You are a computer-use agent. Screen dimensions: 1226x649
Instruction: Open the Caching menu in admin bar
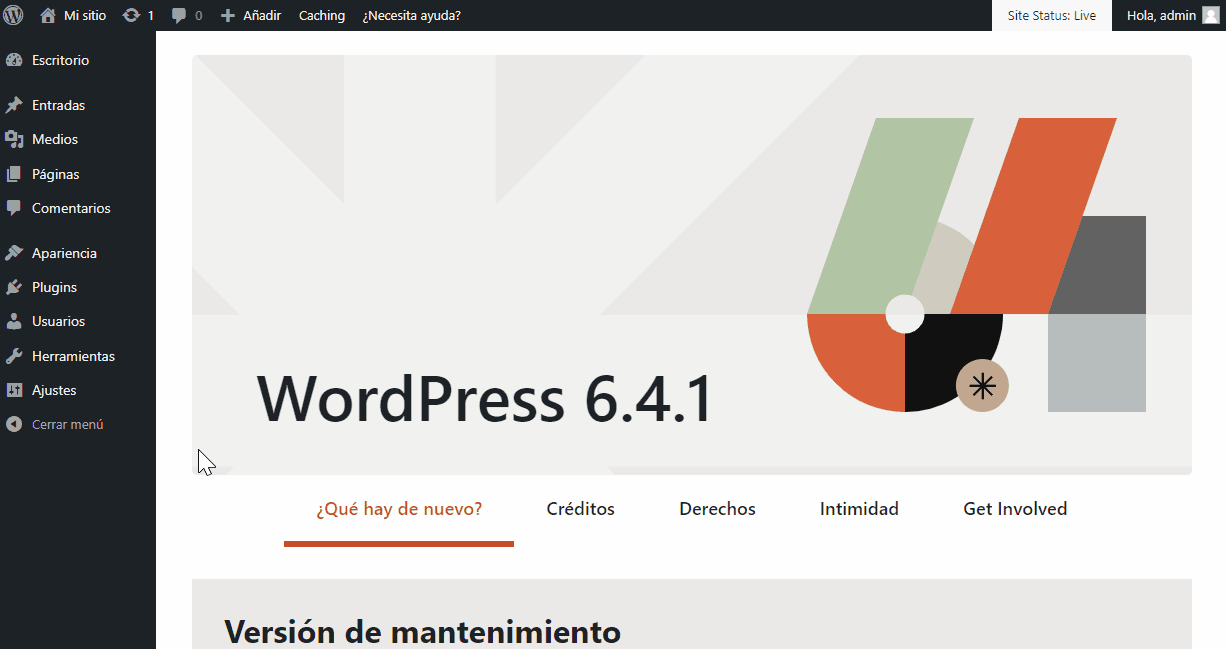[322, 15]
